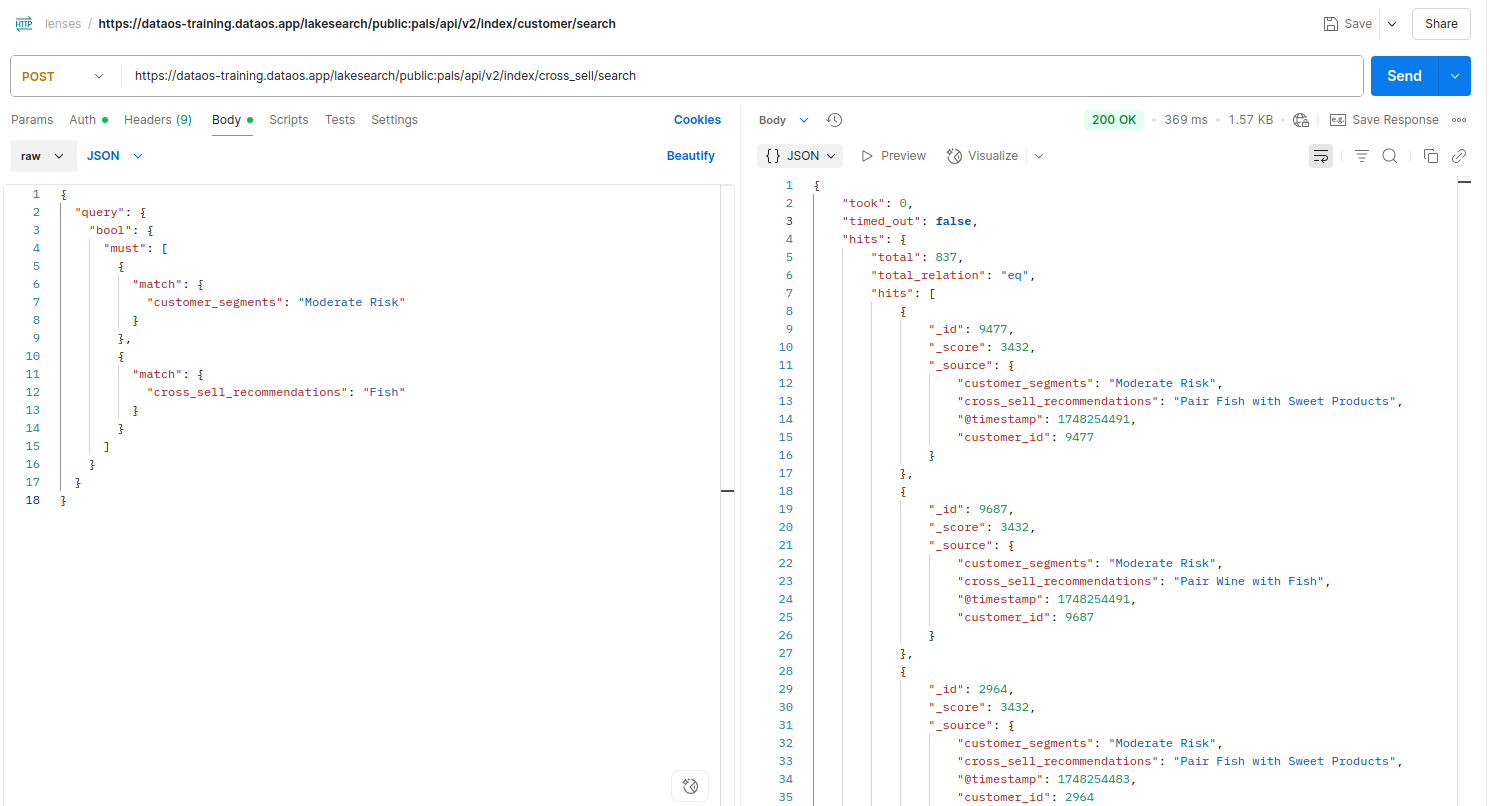Open the Headers (9) tab
The width and height of the screenshot is (1489, 806).
tap(158, 120)
